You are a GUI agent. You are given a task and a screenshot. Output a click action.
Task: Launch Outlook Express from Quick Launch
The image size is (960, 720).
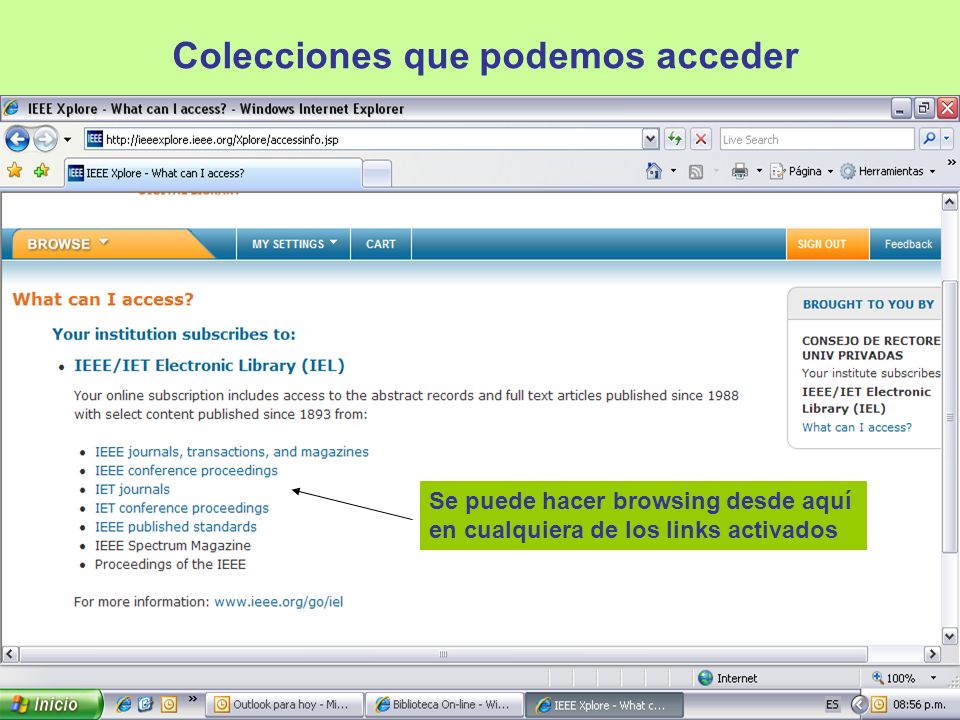[x=146, y=705]
